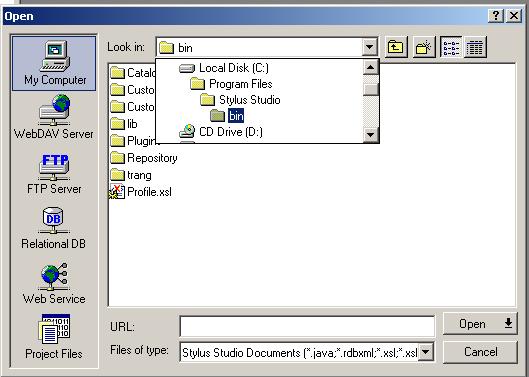Click the Open button's down arrow

coord(508,323)
